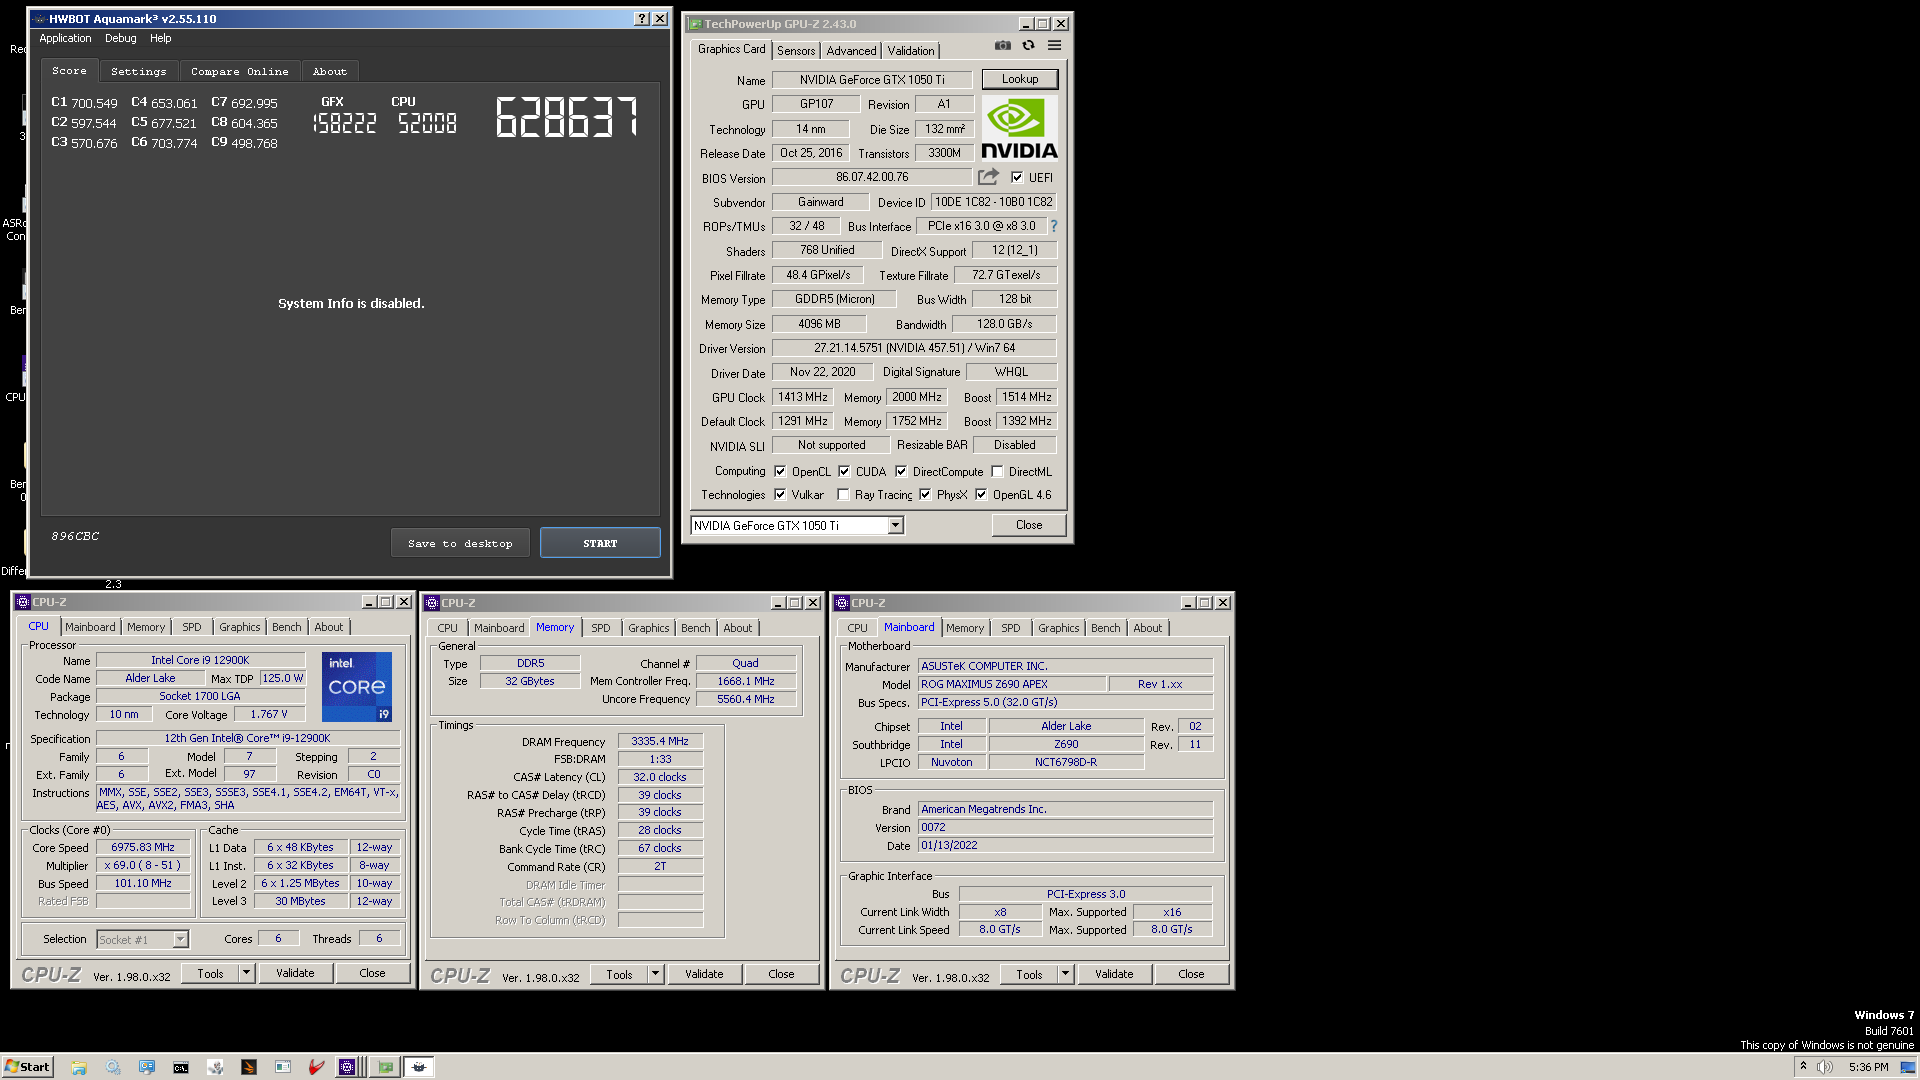Open the Windows Start button
Image resolution: width=1920 pixels, height=1080 pixels.
[27, 1067]
